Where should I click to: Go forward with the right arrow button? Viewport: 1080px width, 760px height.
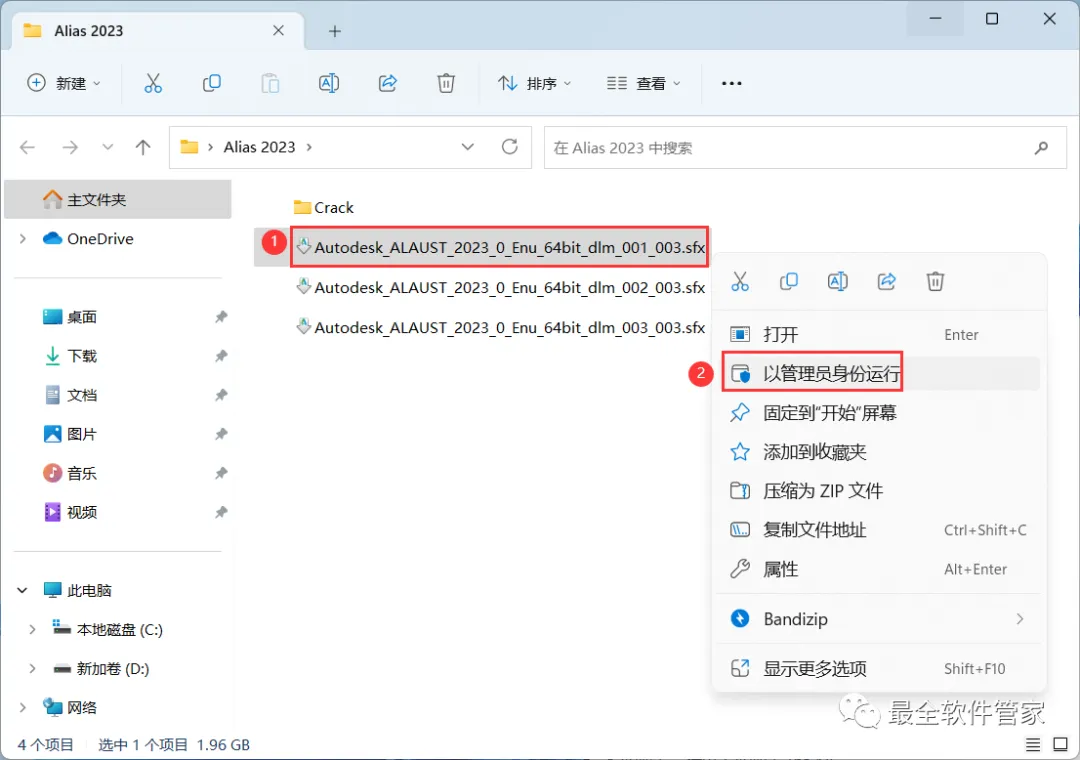70,147
